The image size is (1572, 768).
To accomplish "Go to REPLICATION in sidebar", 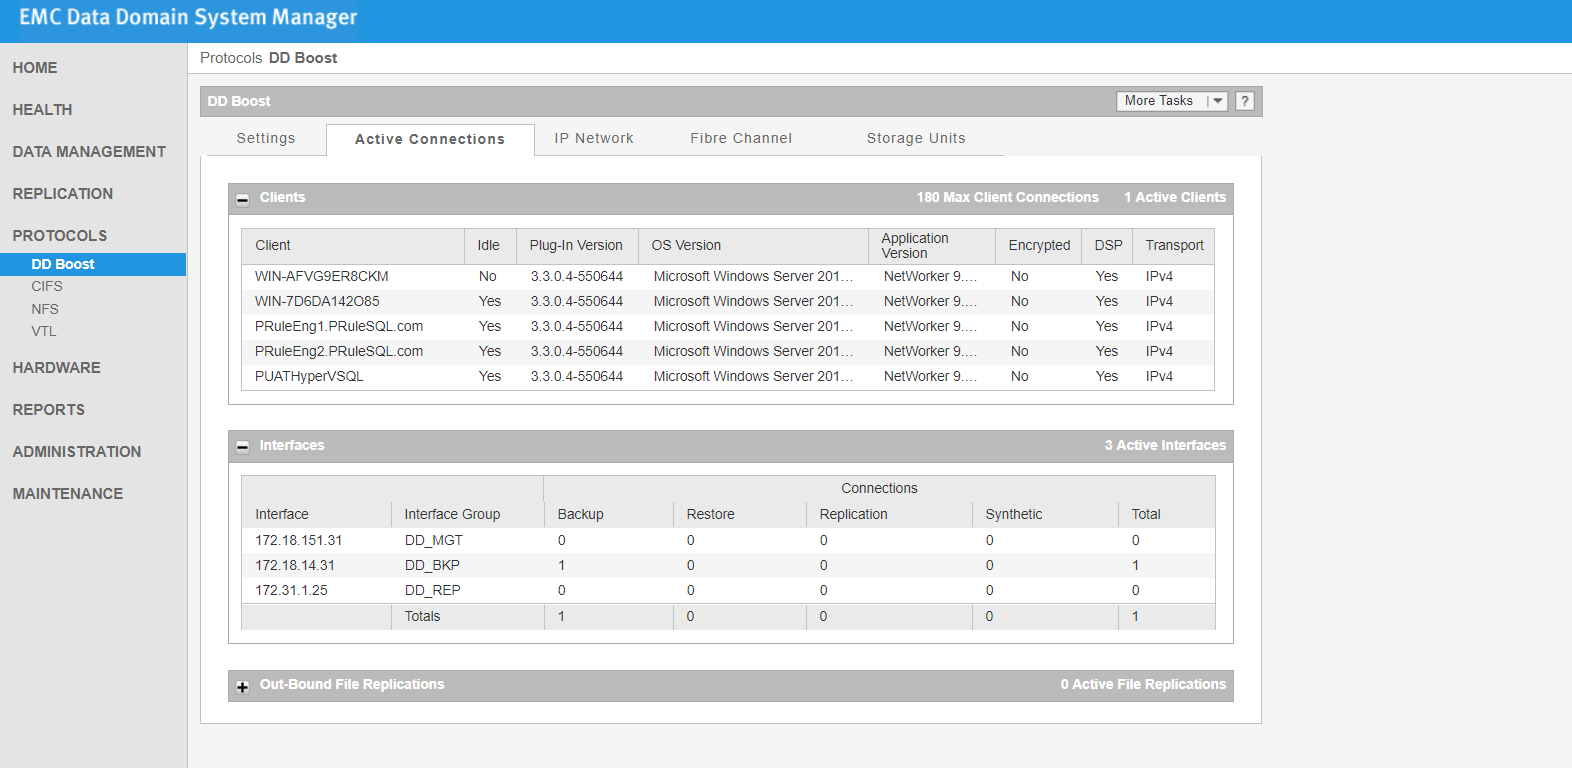I will pos(63,194).
